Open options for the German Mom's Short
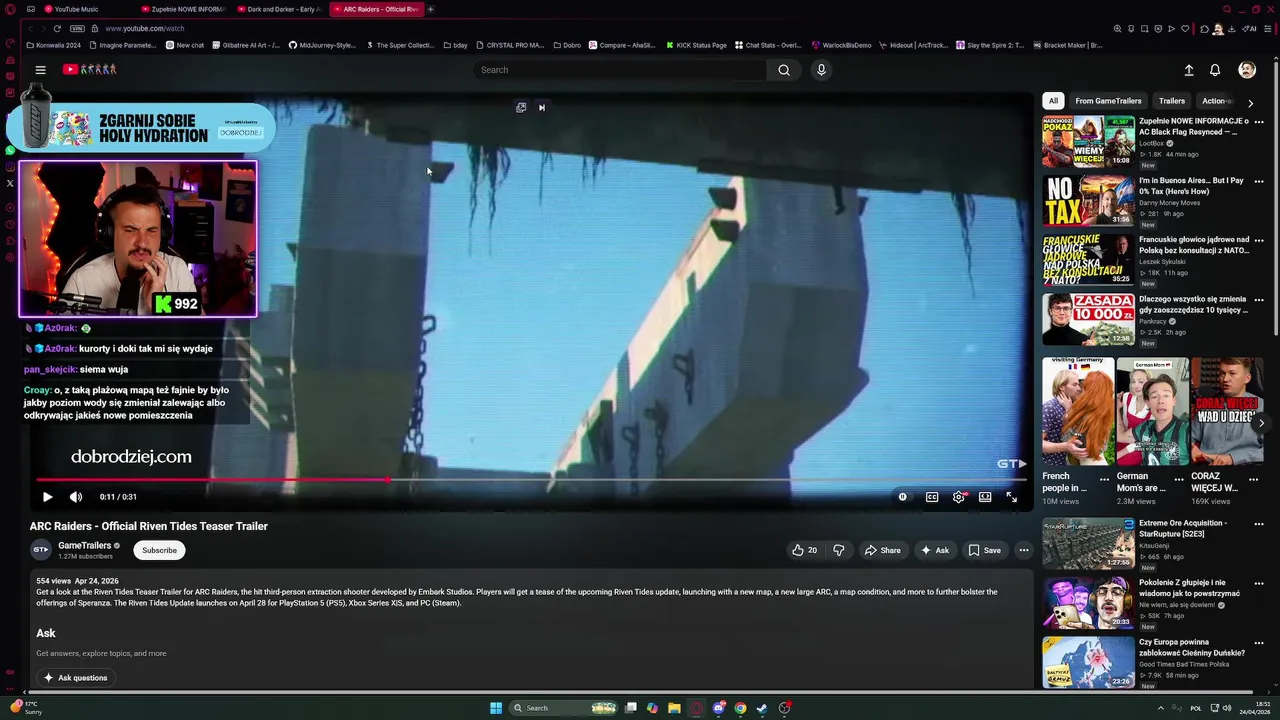 tap(1179, 479)
